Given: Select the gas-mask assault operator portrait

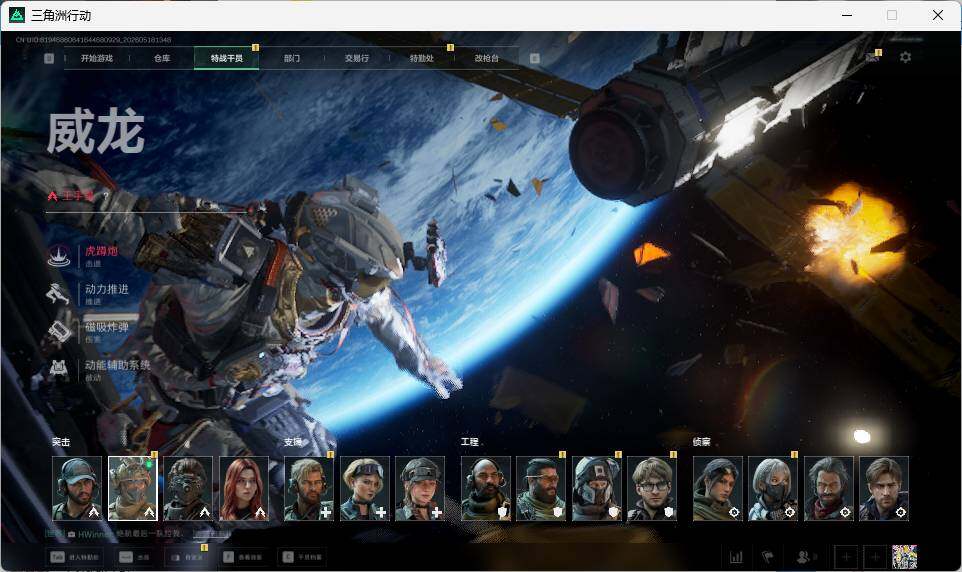Looking at the screenshot, I should (188, 489).
